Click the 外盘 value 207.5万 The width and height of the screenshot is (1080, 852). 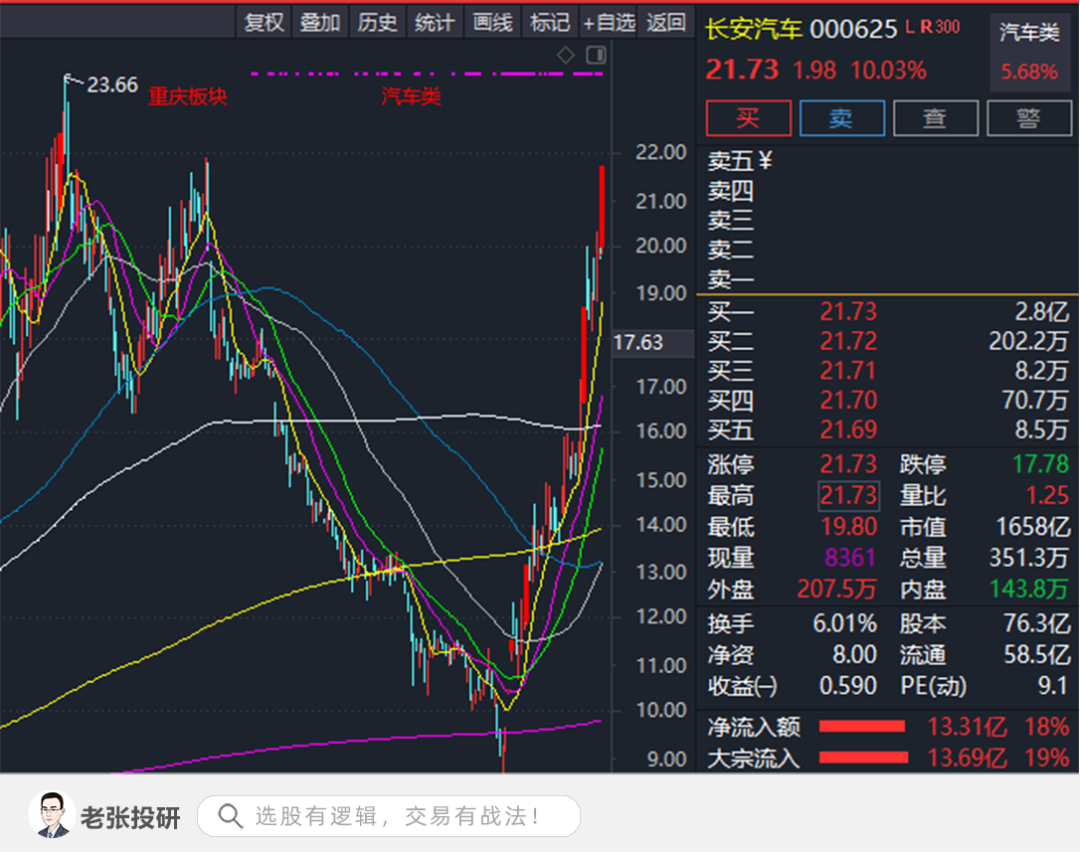click(x=837, y=589)
